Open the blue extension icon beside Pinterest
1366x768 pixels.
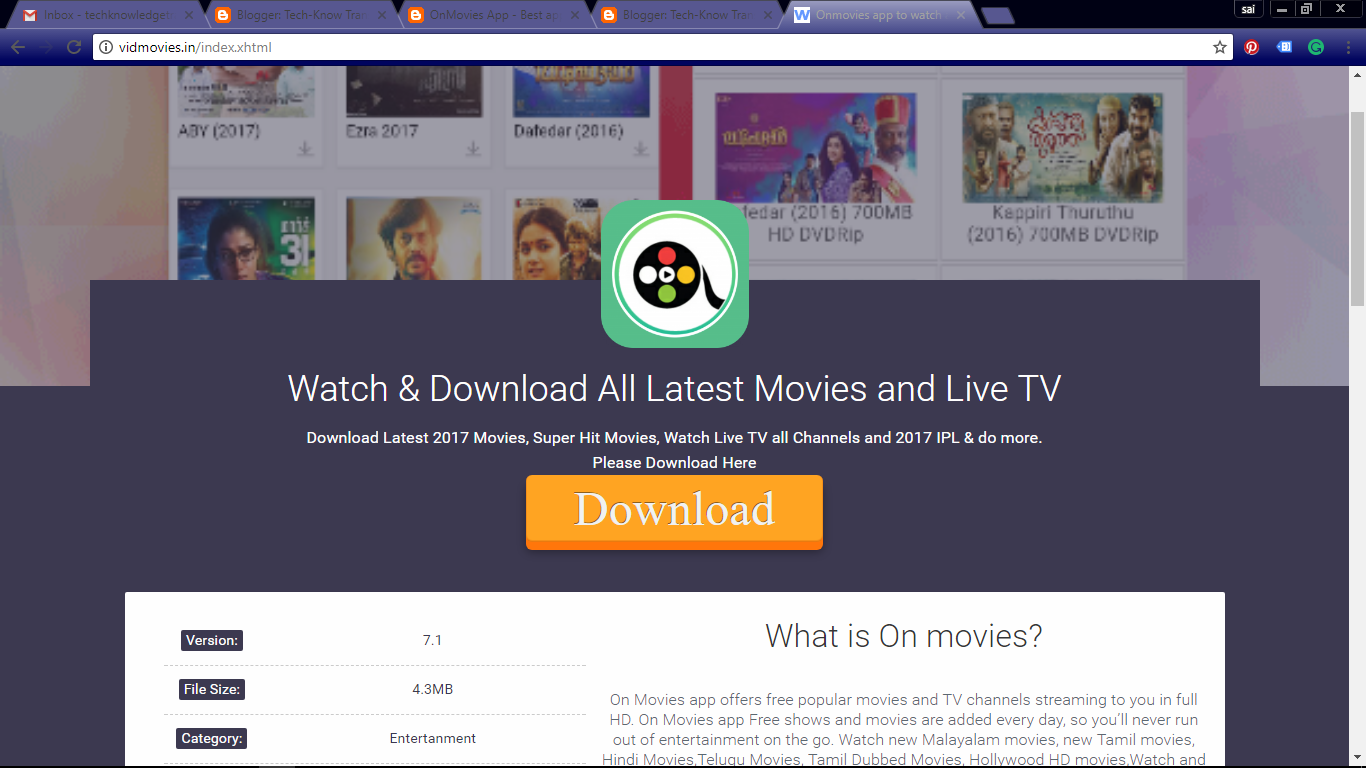click(1285, 47)
